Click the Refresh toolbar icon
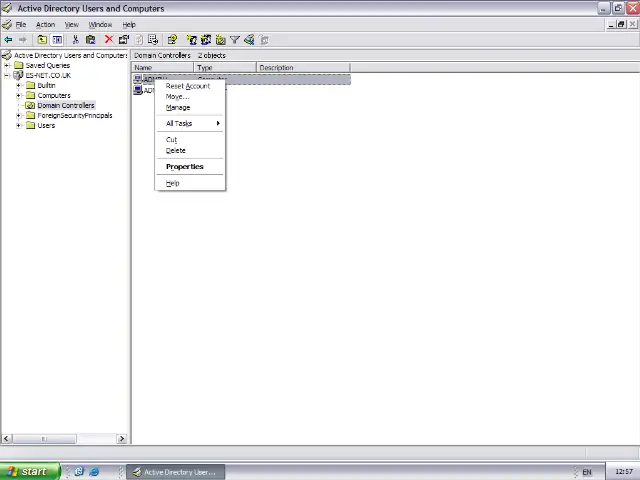Viewport: 640px width, 480px height. (x=139, y=40)
